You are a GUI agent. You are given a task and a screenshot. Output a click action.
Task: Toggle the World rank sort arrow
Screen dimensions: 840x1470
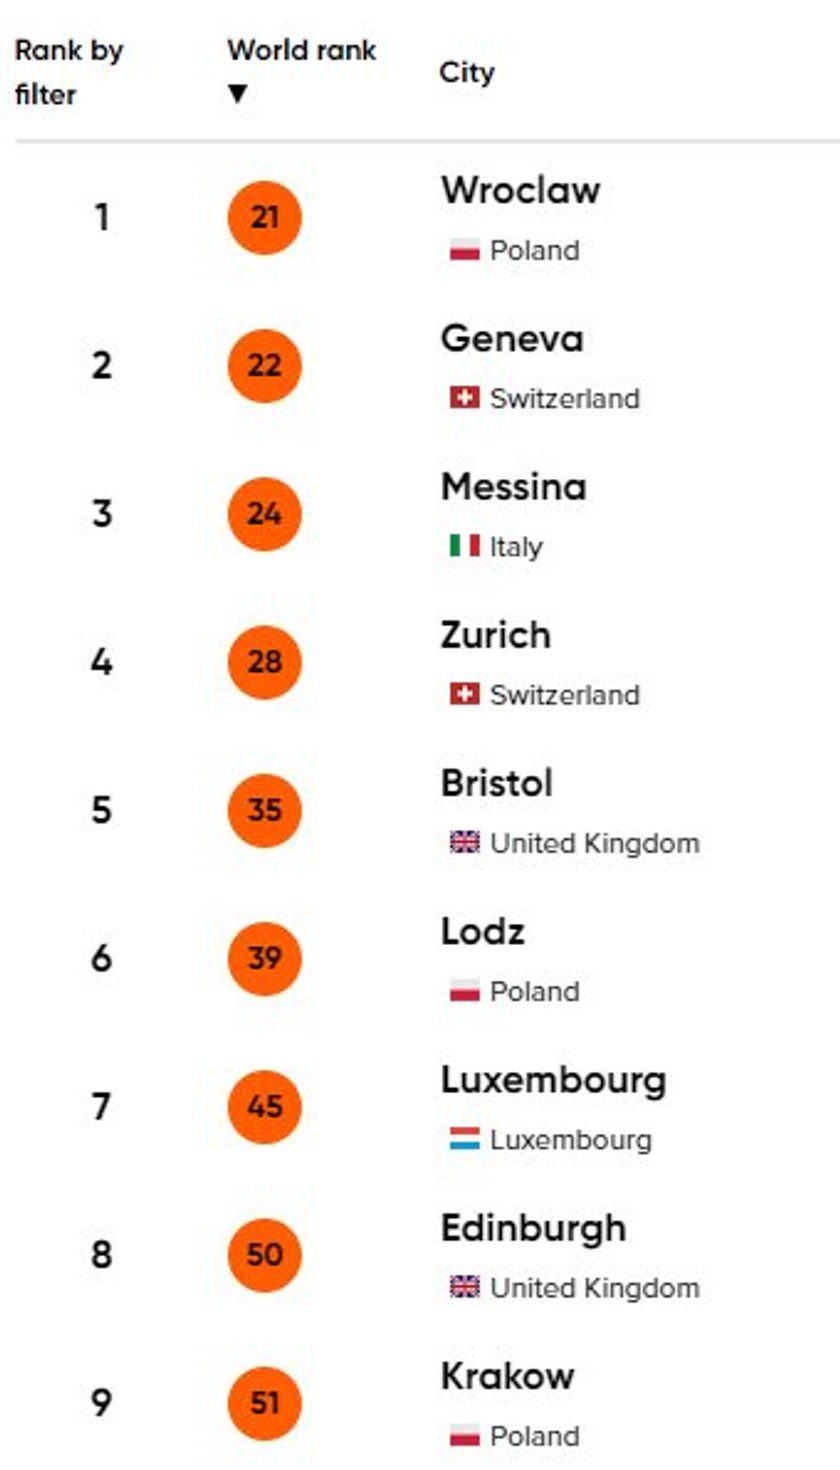pyautogui.click(x=237, y=95)
